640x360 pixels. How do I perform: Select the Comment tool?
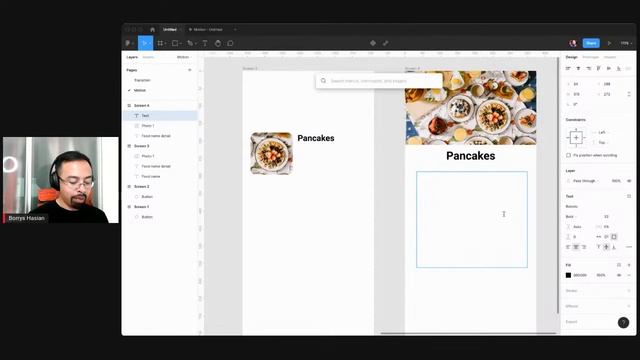point(230,43)
